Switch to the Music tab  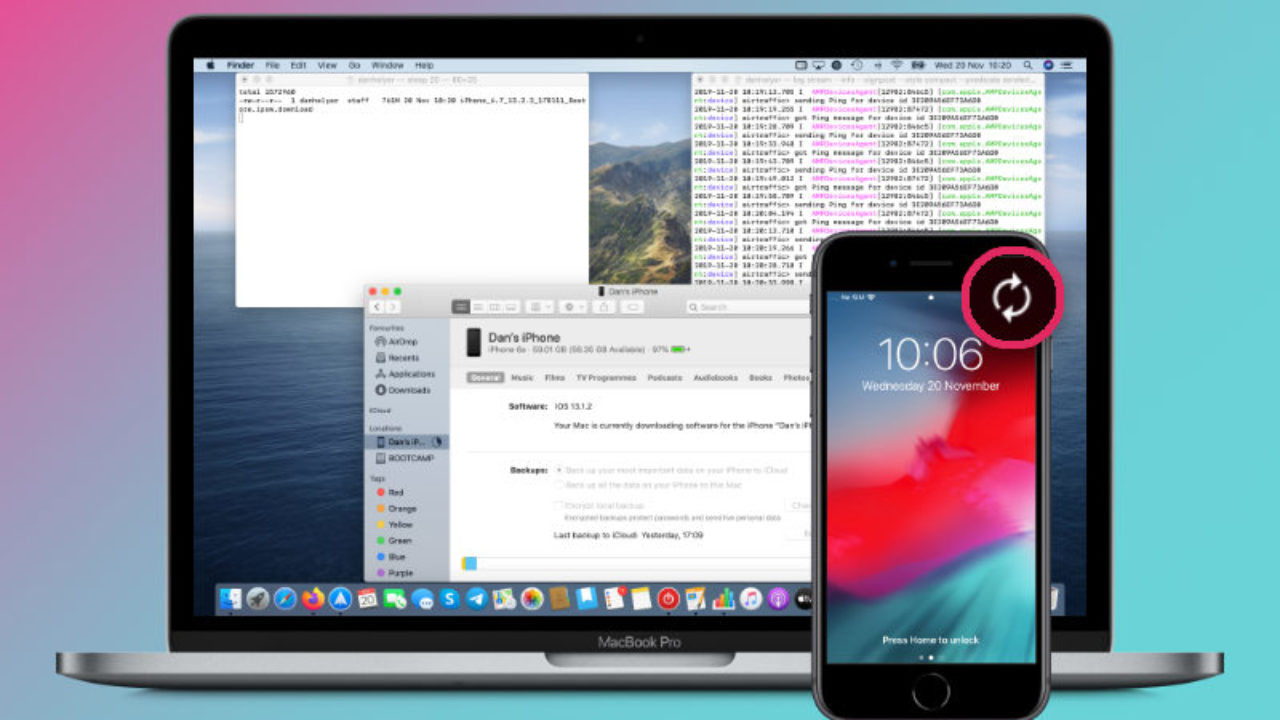(x=522, y=378)
